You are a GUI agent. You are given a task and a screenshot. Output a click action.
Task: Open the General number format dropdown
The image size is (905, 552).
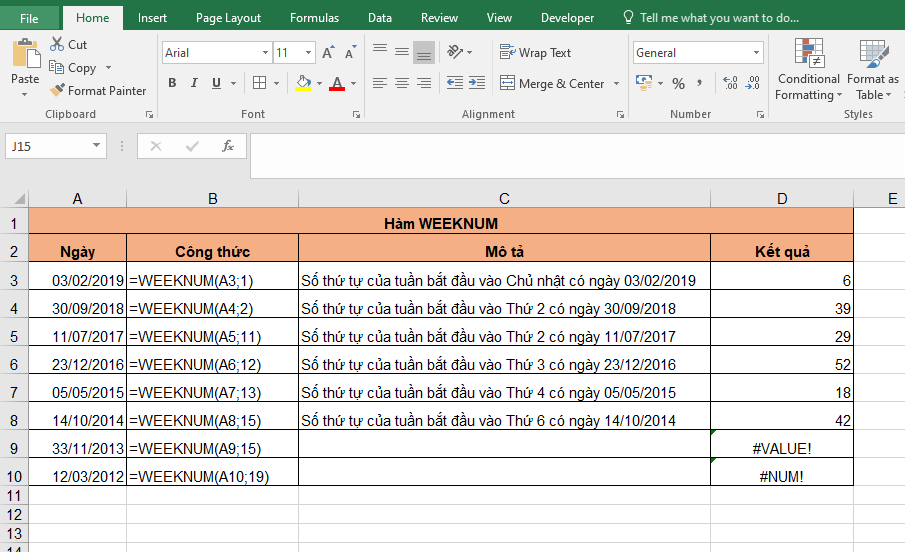tap(756, 53)
